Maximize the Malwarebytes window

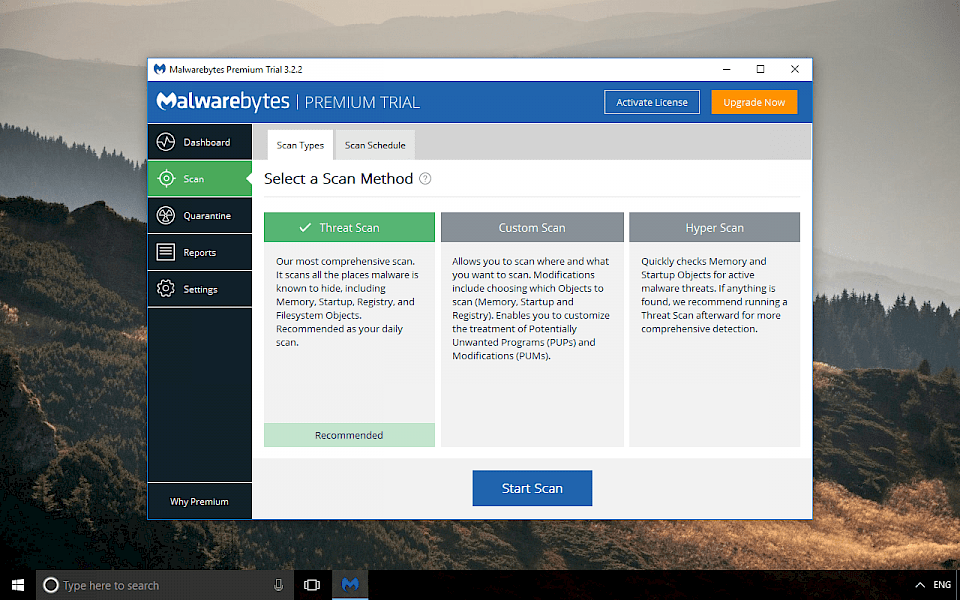760,69
